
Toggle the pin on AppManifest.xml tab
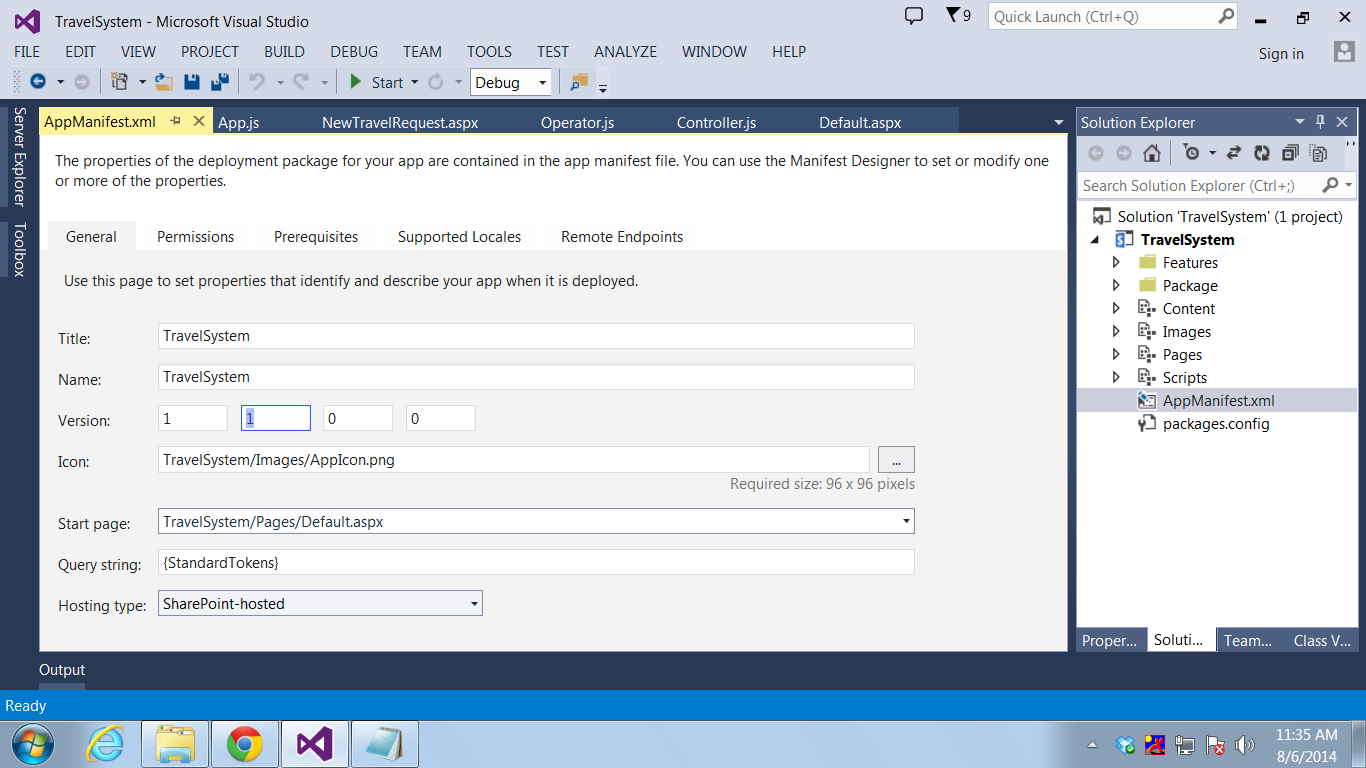(176, 121)
